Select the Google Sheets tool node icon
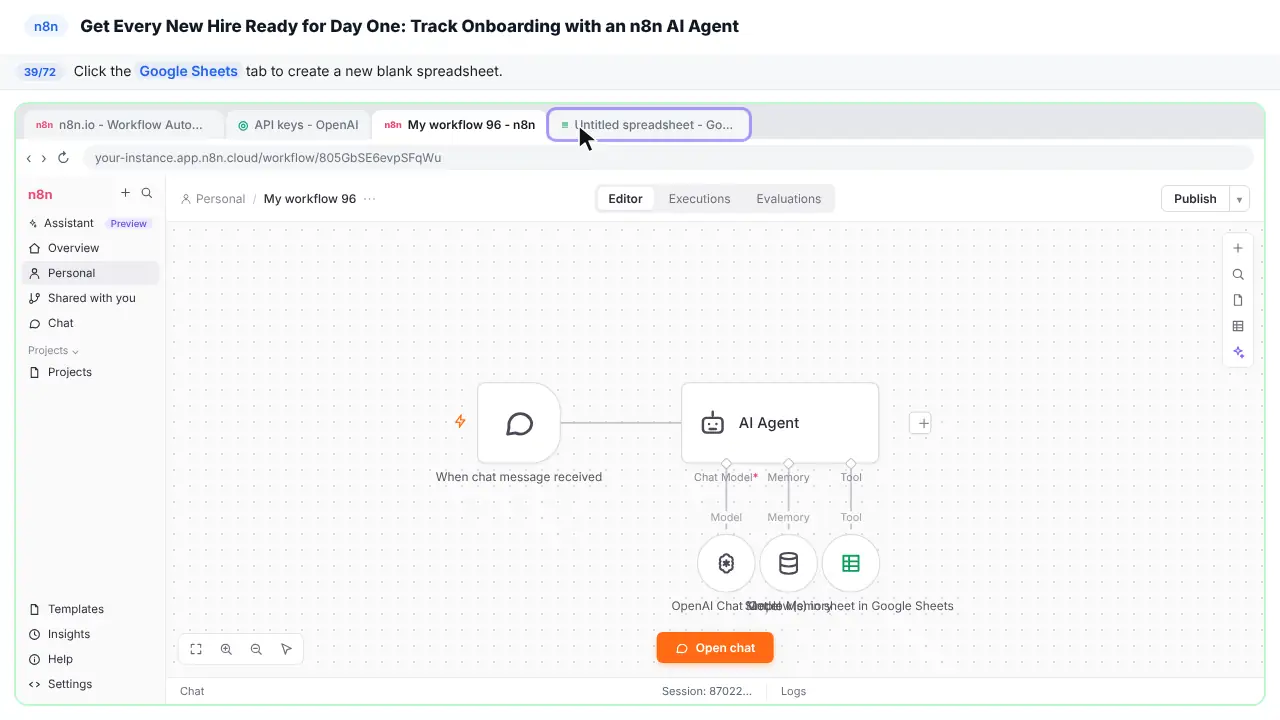This screenshot has height=720, width=1280. coord(851,563)
